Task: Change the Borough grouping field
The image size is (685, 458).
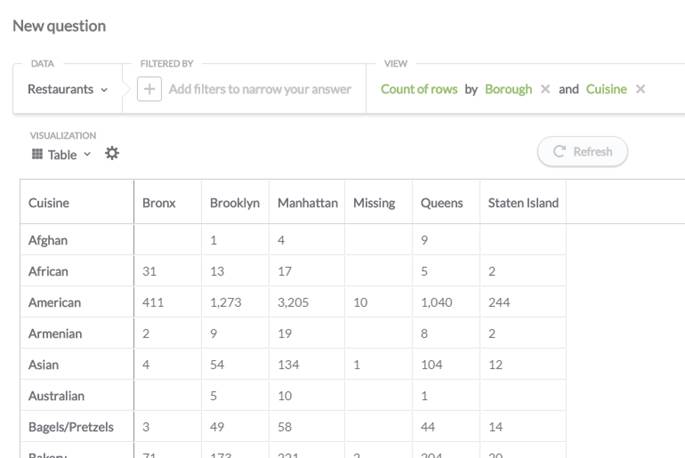Action: tap(508, 89)
